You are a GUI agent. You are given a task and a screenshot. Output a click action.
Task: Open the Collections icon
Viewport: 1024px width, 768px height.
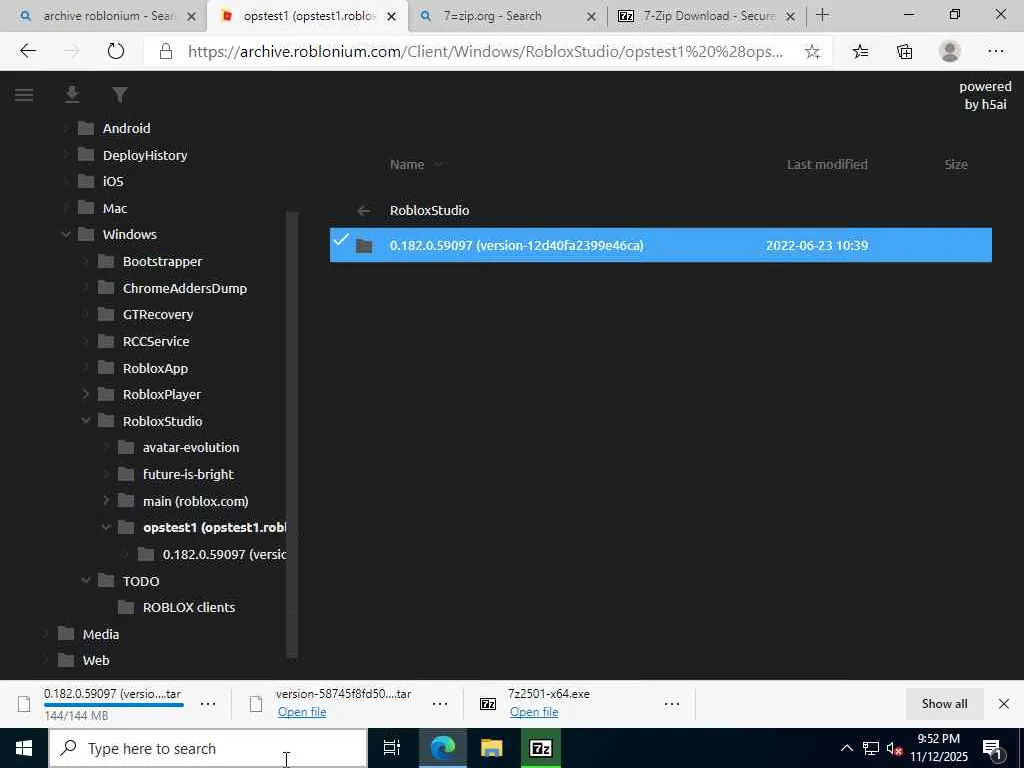tap(904, 51)
